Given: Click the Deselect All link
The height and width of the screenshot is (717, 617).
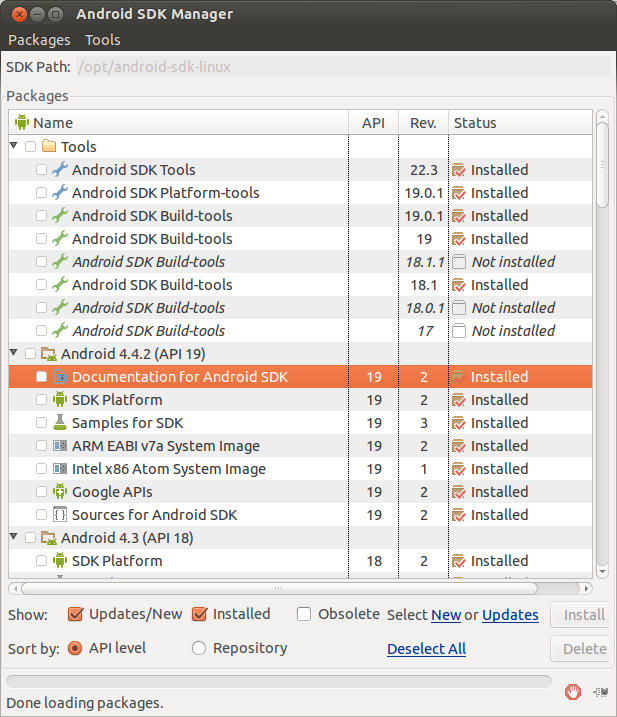Looking at the screenshot, I should tap(426, 649).
